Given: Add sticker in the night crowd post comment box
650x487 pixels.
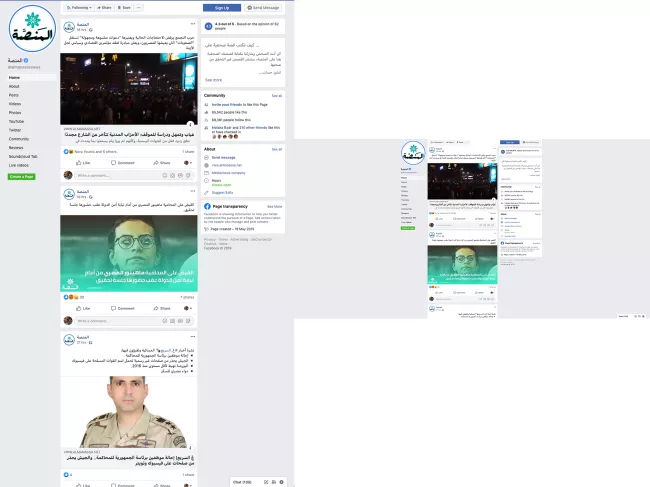Looking at the screenshot, I should coord(188,175).
